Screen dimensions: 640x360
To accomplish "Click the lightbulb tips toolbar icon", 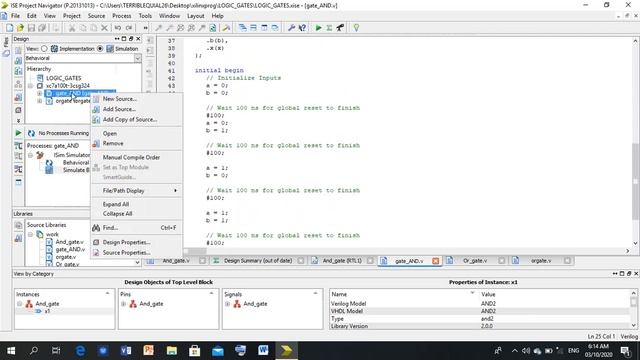I will (x=356, y=28).
